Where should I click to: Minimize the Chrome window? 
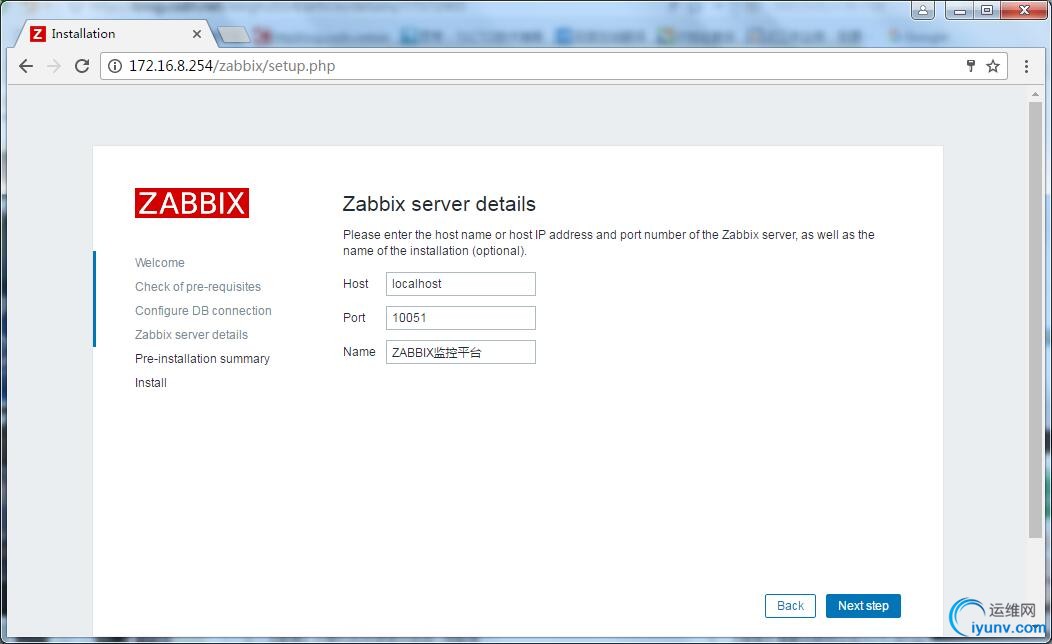pos(959,10)
